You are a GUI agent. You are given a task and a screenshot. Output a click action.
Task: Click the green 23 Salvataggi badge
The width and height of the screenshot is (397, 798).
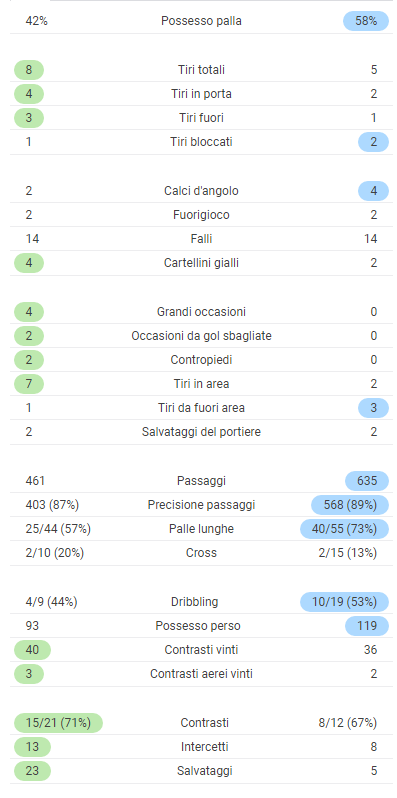click(33, 771)
